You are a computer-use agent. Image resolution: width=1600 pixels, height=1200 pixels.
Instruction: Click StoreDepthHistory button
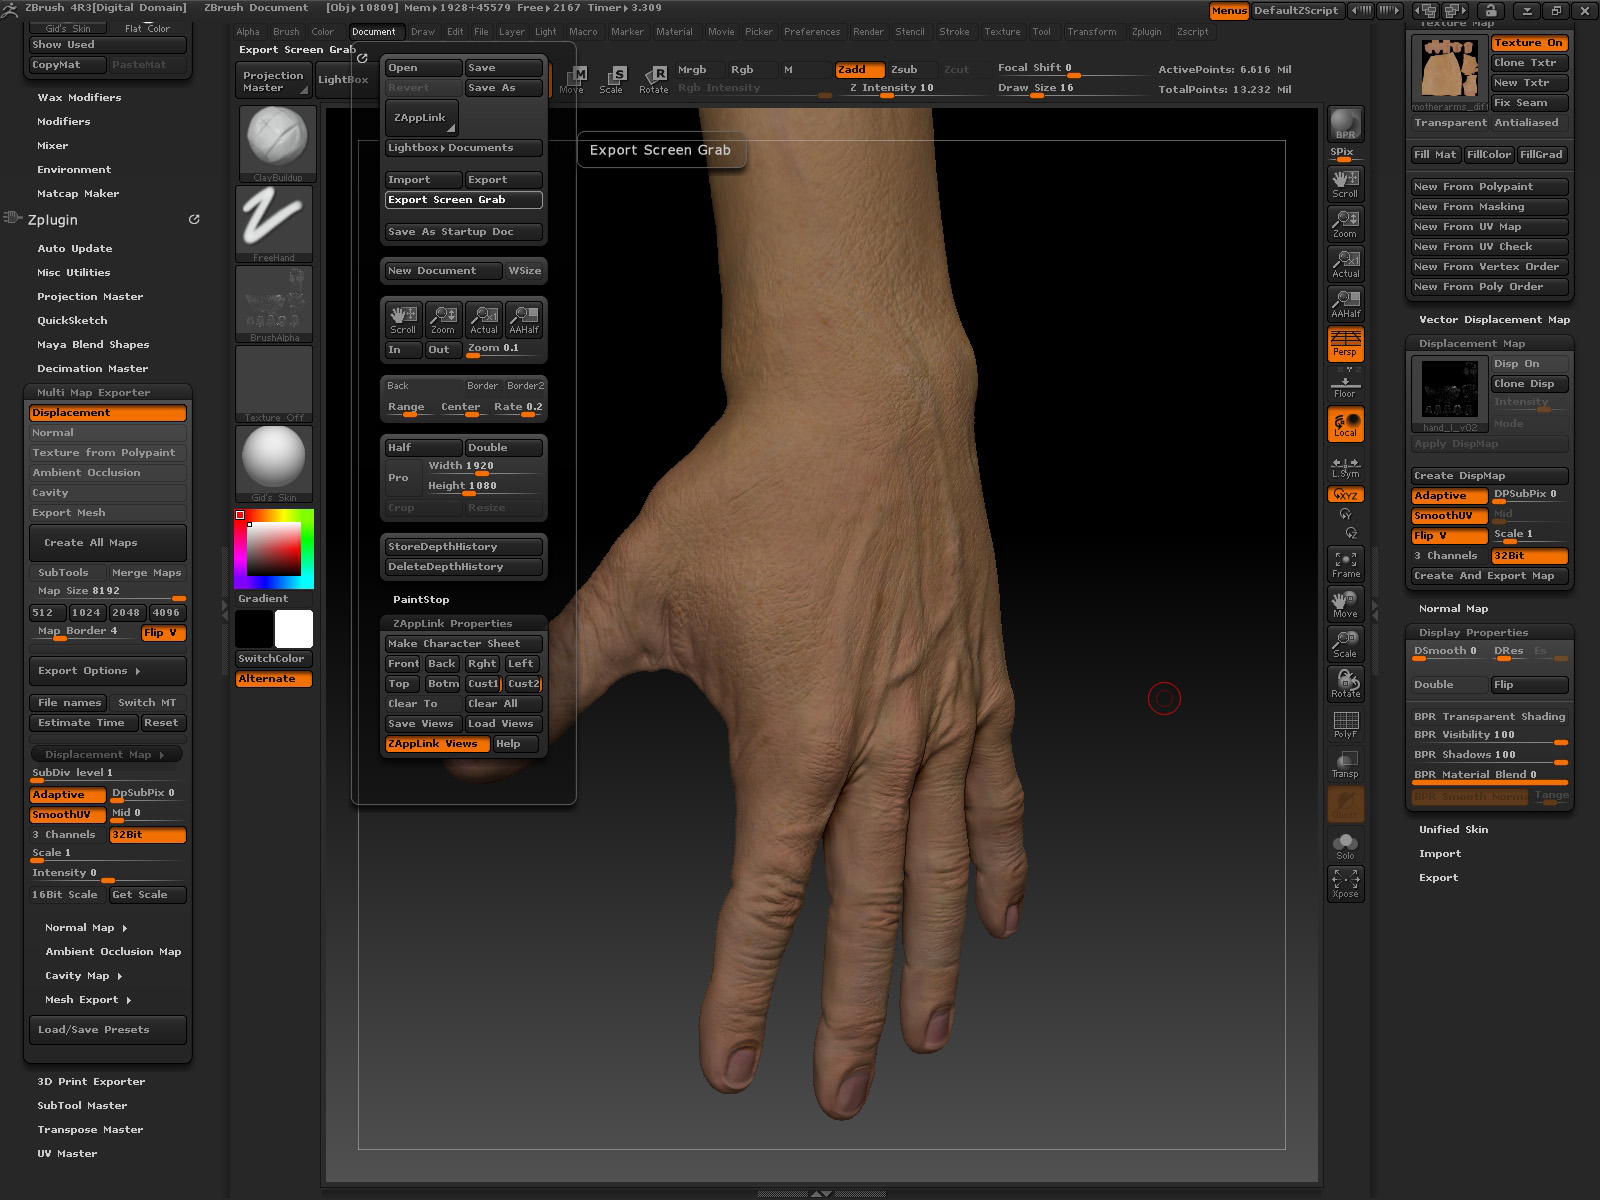click(464, 547)
